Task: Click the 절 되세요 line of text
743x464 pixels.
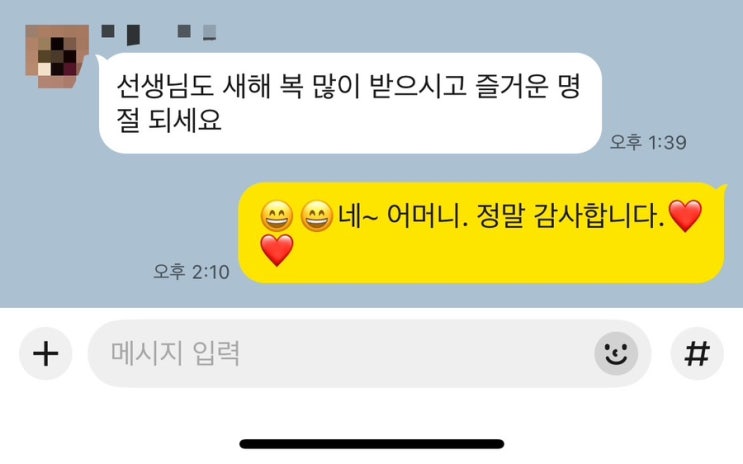Action: tap(169, 120)
